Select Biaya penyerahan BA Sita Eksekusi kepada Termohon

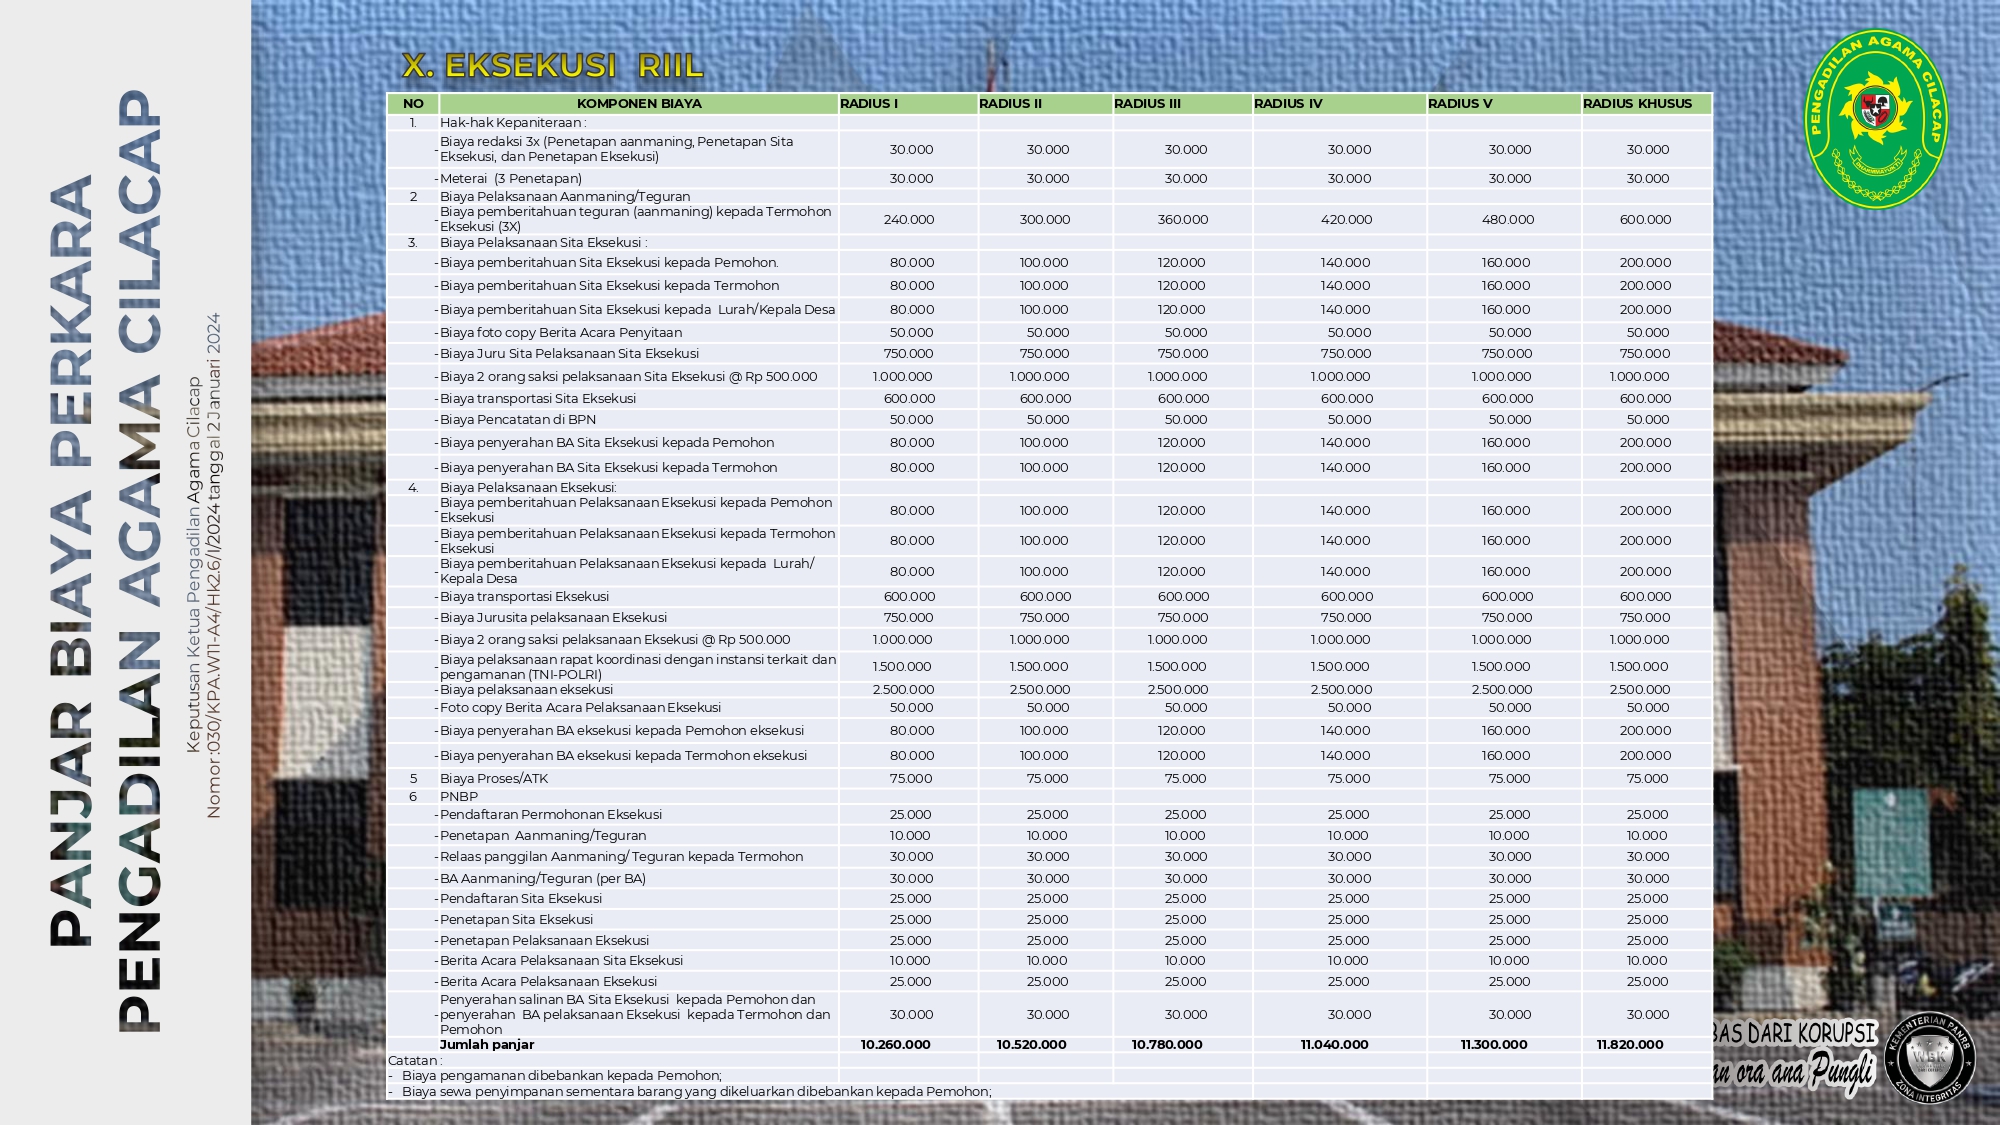click(x=608, y=467)
